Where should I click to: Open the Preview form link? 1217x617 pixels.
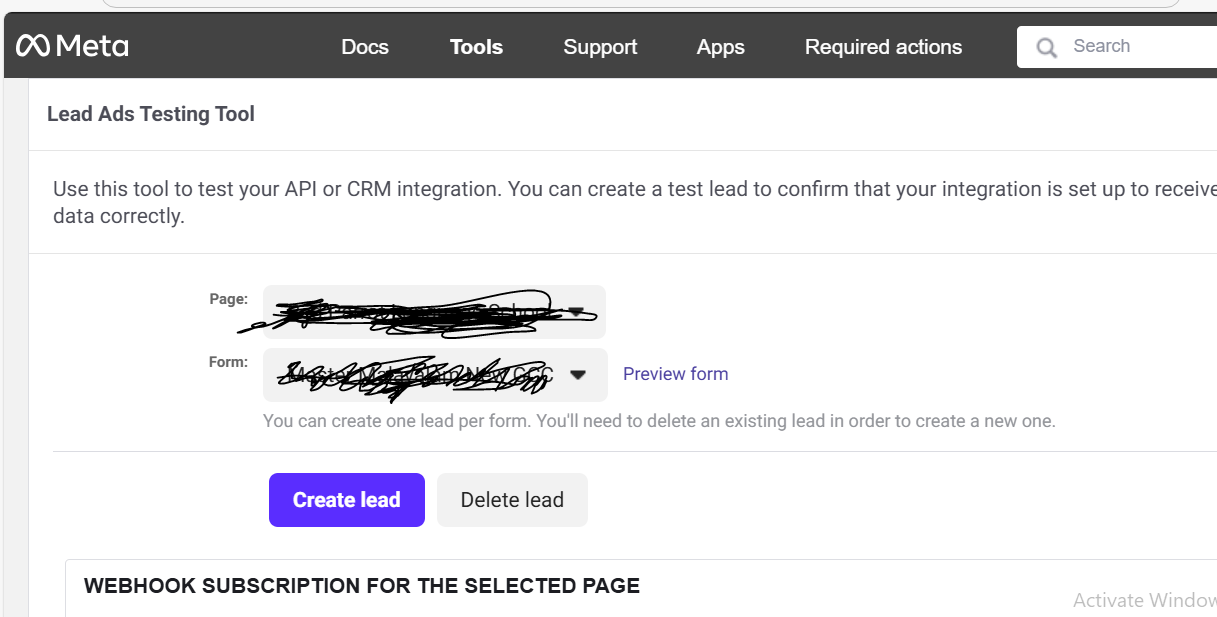pyautogui.click(x=675, y=374)
